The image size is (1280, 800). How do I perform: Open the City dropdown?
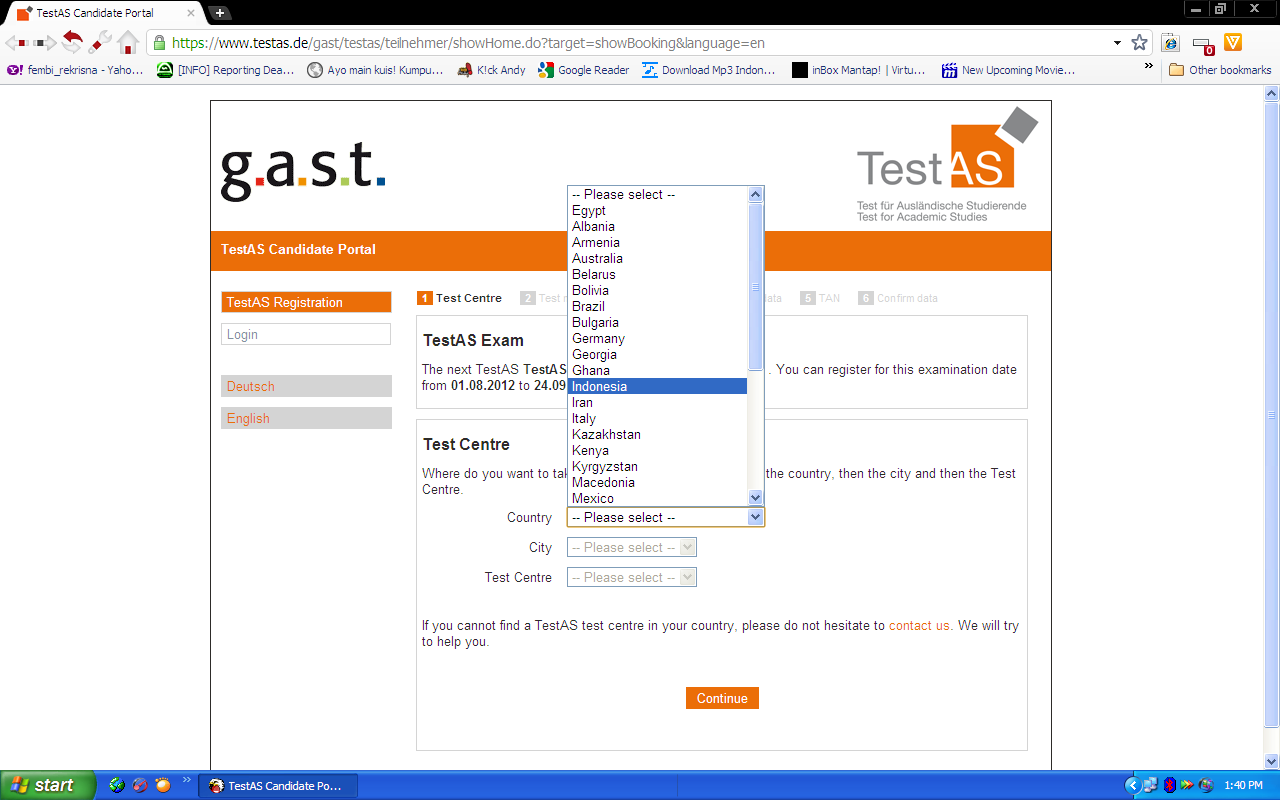click(632, 547)
